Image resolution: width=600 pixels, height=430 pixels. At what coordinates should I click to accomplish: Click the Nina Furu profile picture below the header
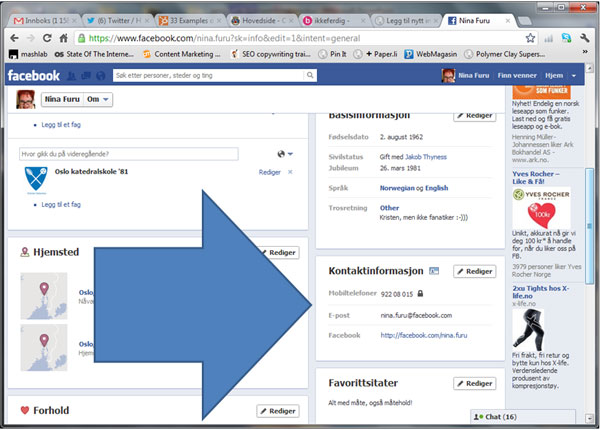(x=26, y=99)
